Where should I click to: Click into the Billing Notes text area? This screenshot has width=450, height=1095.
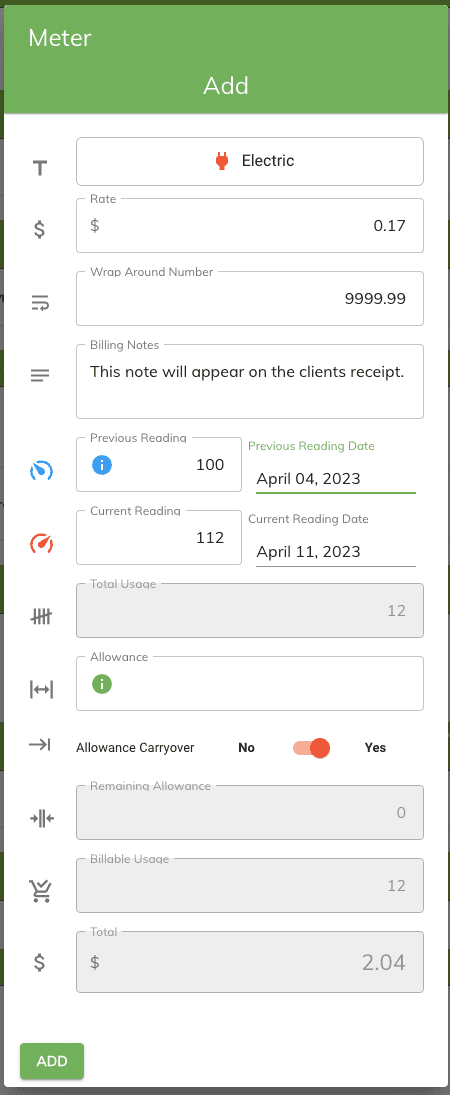point(249,381)
